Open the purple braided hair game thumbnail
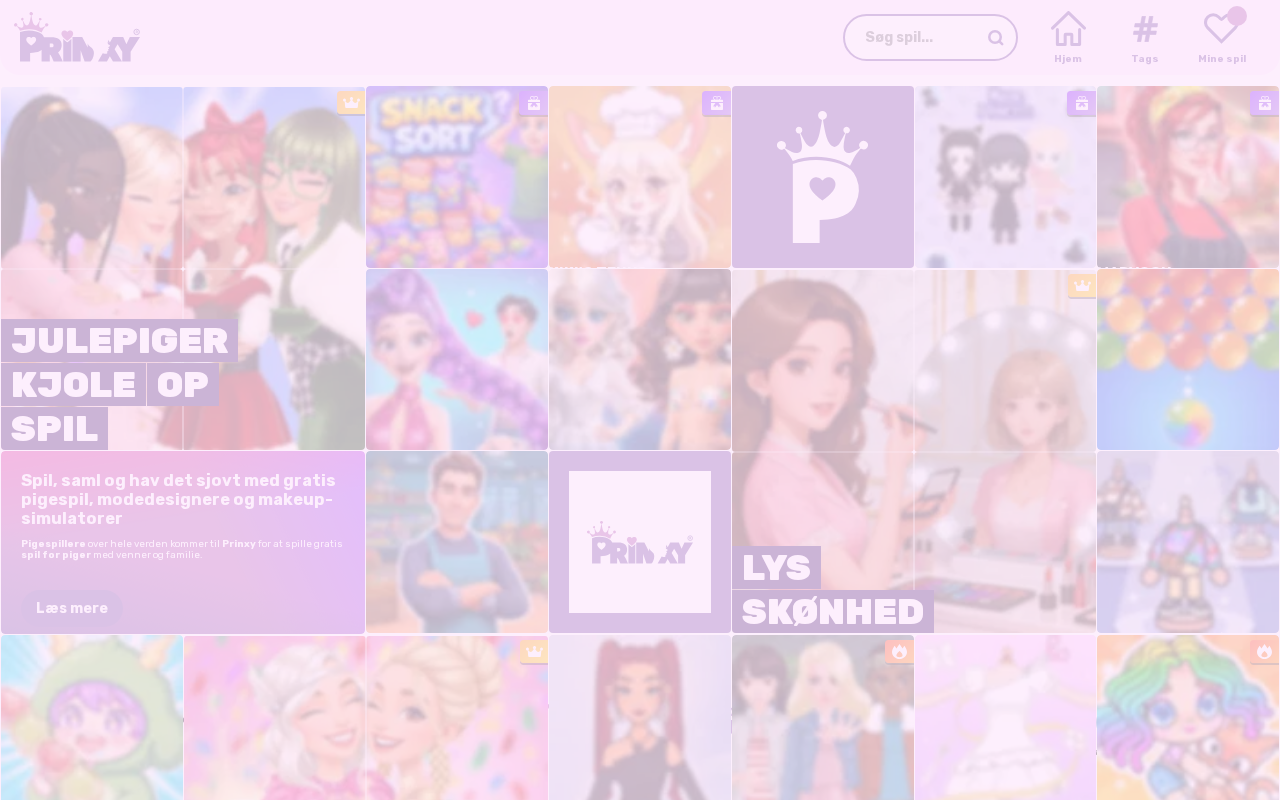Image resolution: width=1280 pixels, height=800 pixels. [457, 360]
